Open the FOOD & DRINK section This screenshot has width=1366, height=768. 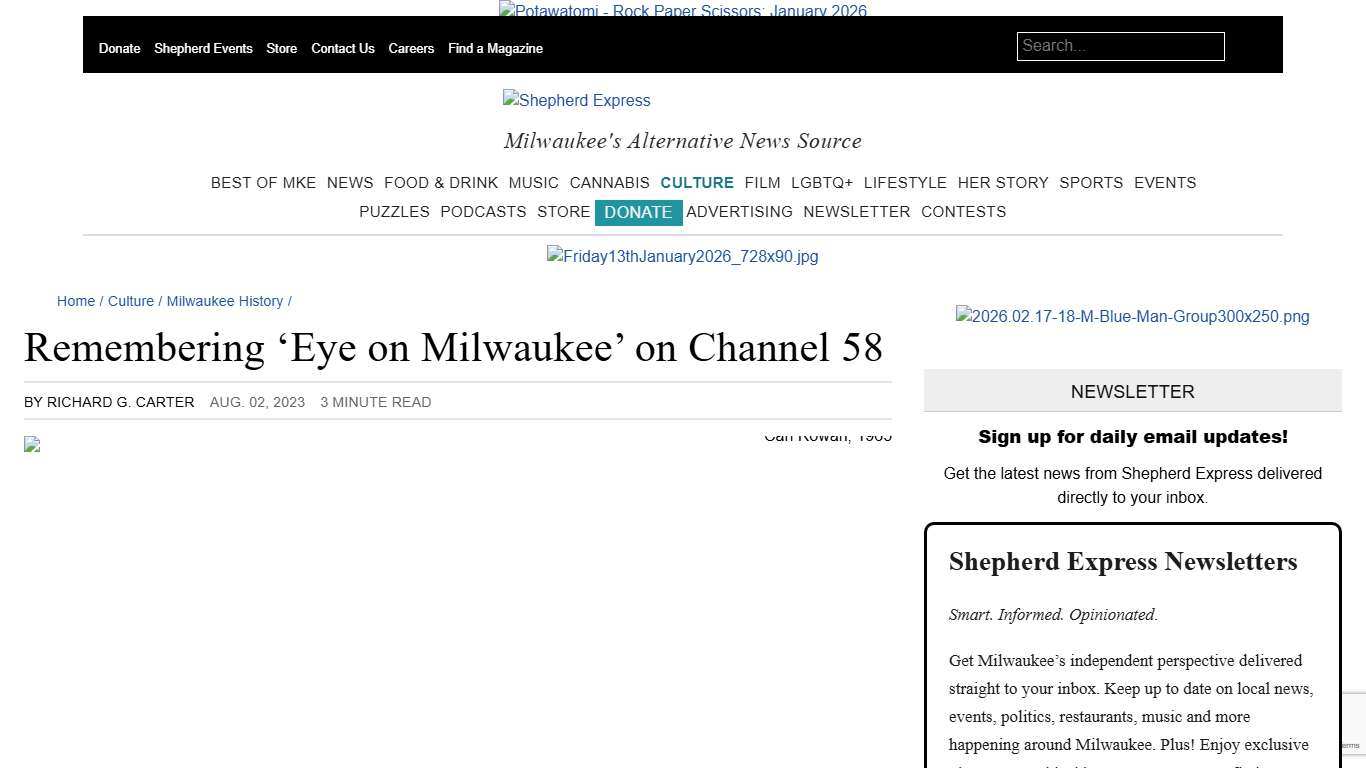[441, 183]
